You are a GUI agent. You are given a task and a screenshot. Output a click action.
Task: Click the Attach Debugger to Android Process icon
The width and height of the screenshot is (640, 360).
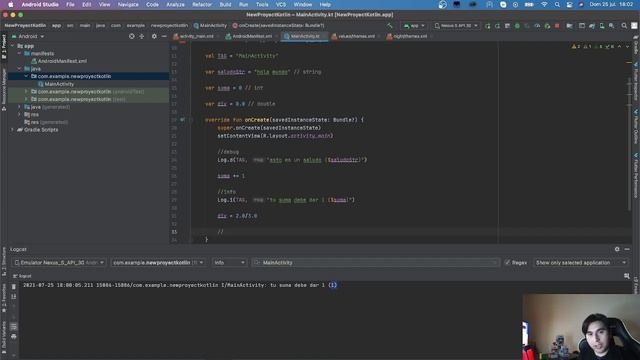click(547, 25)
